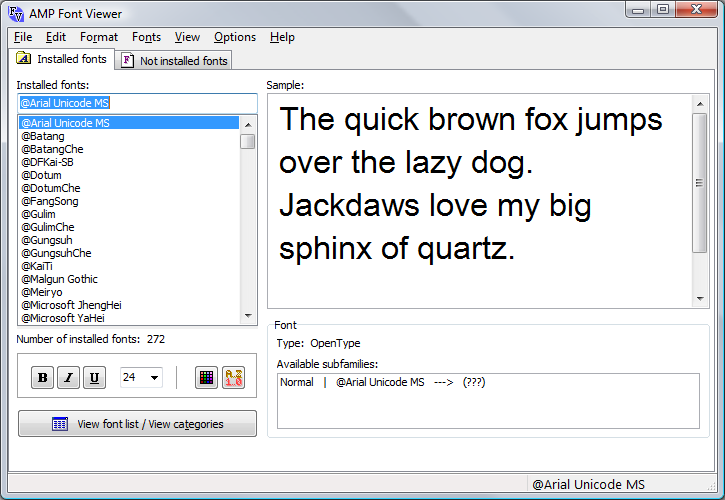Click the sample text scrollbar down arrow
The height and width of the screenshot is (500, 725).
point(701,300)
